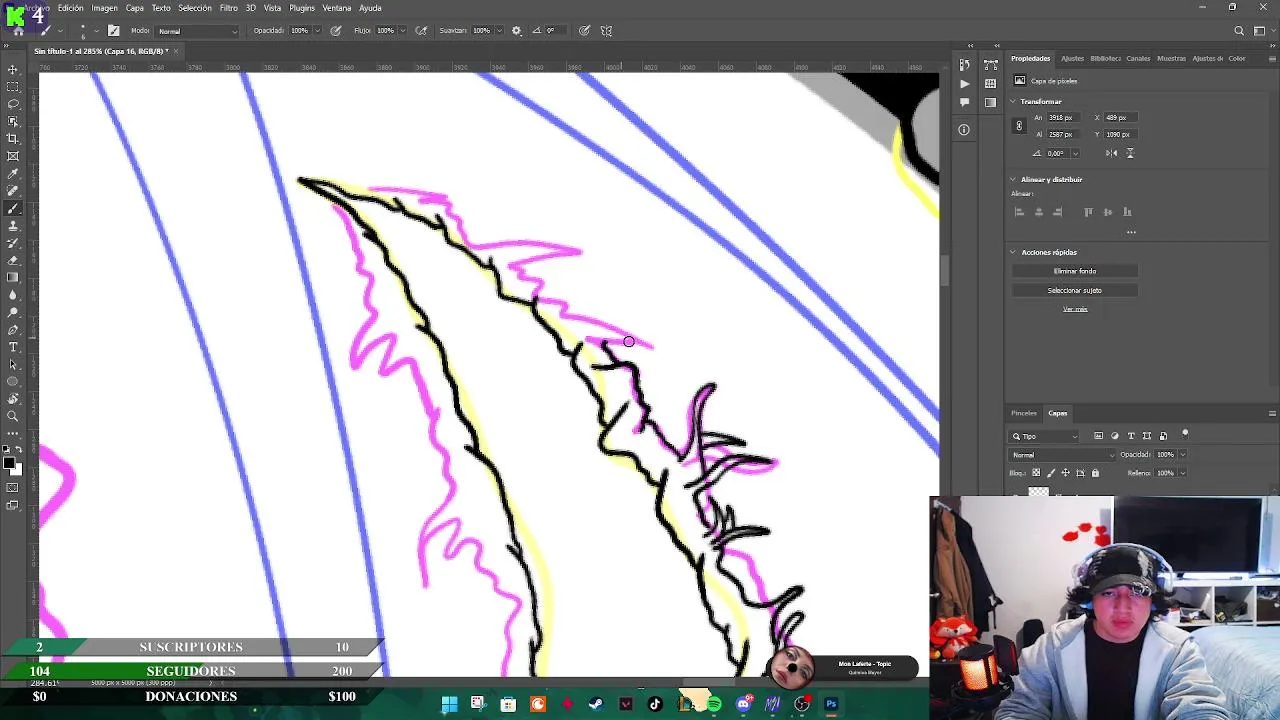This screenshot has width=1280, height=720.
Task: Open the Actions panel play icon
Action: [964, 84]
